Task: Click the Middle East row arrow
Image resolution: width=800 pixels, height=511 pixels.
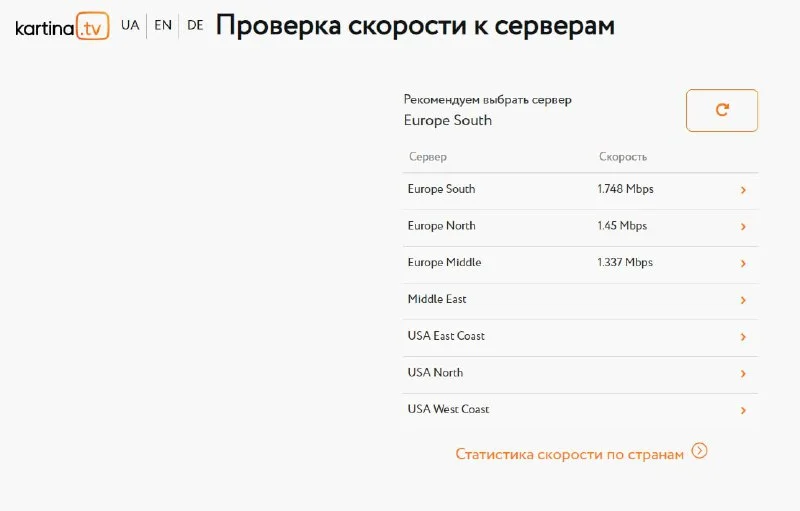Action: pos(743,300)
